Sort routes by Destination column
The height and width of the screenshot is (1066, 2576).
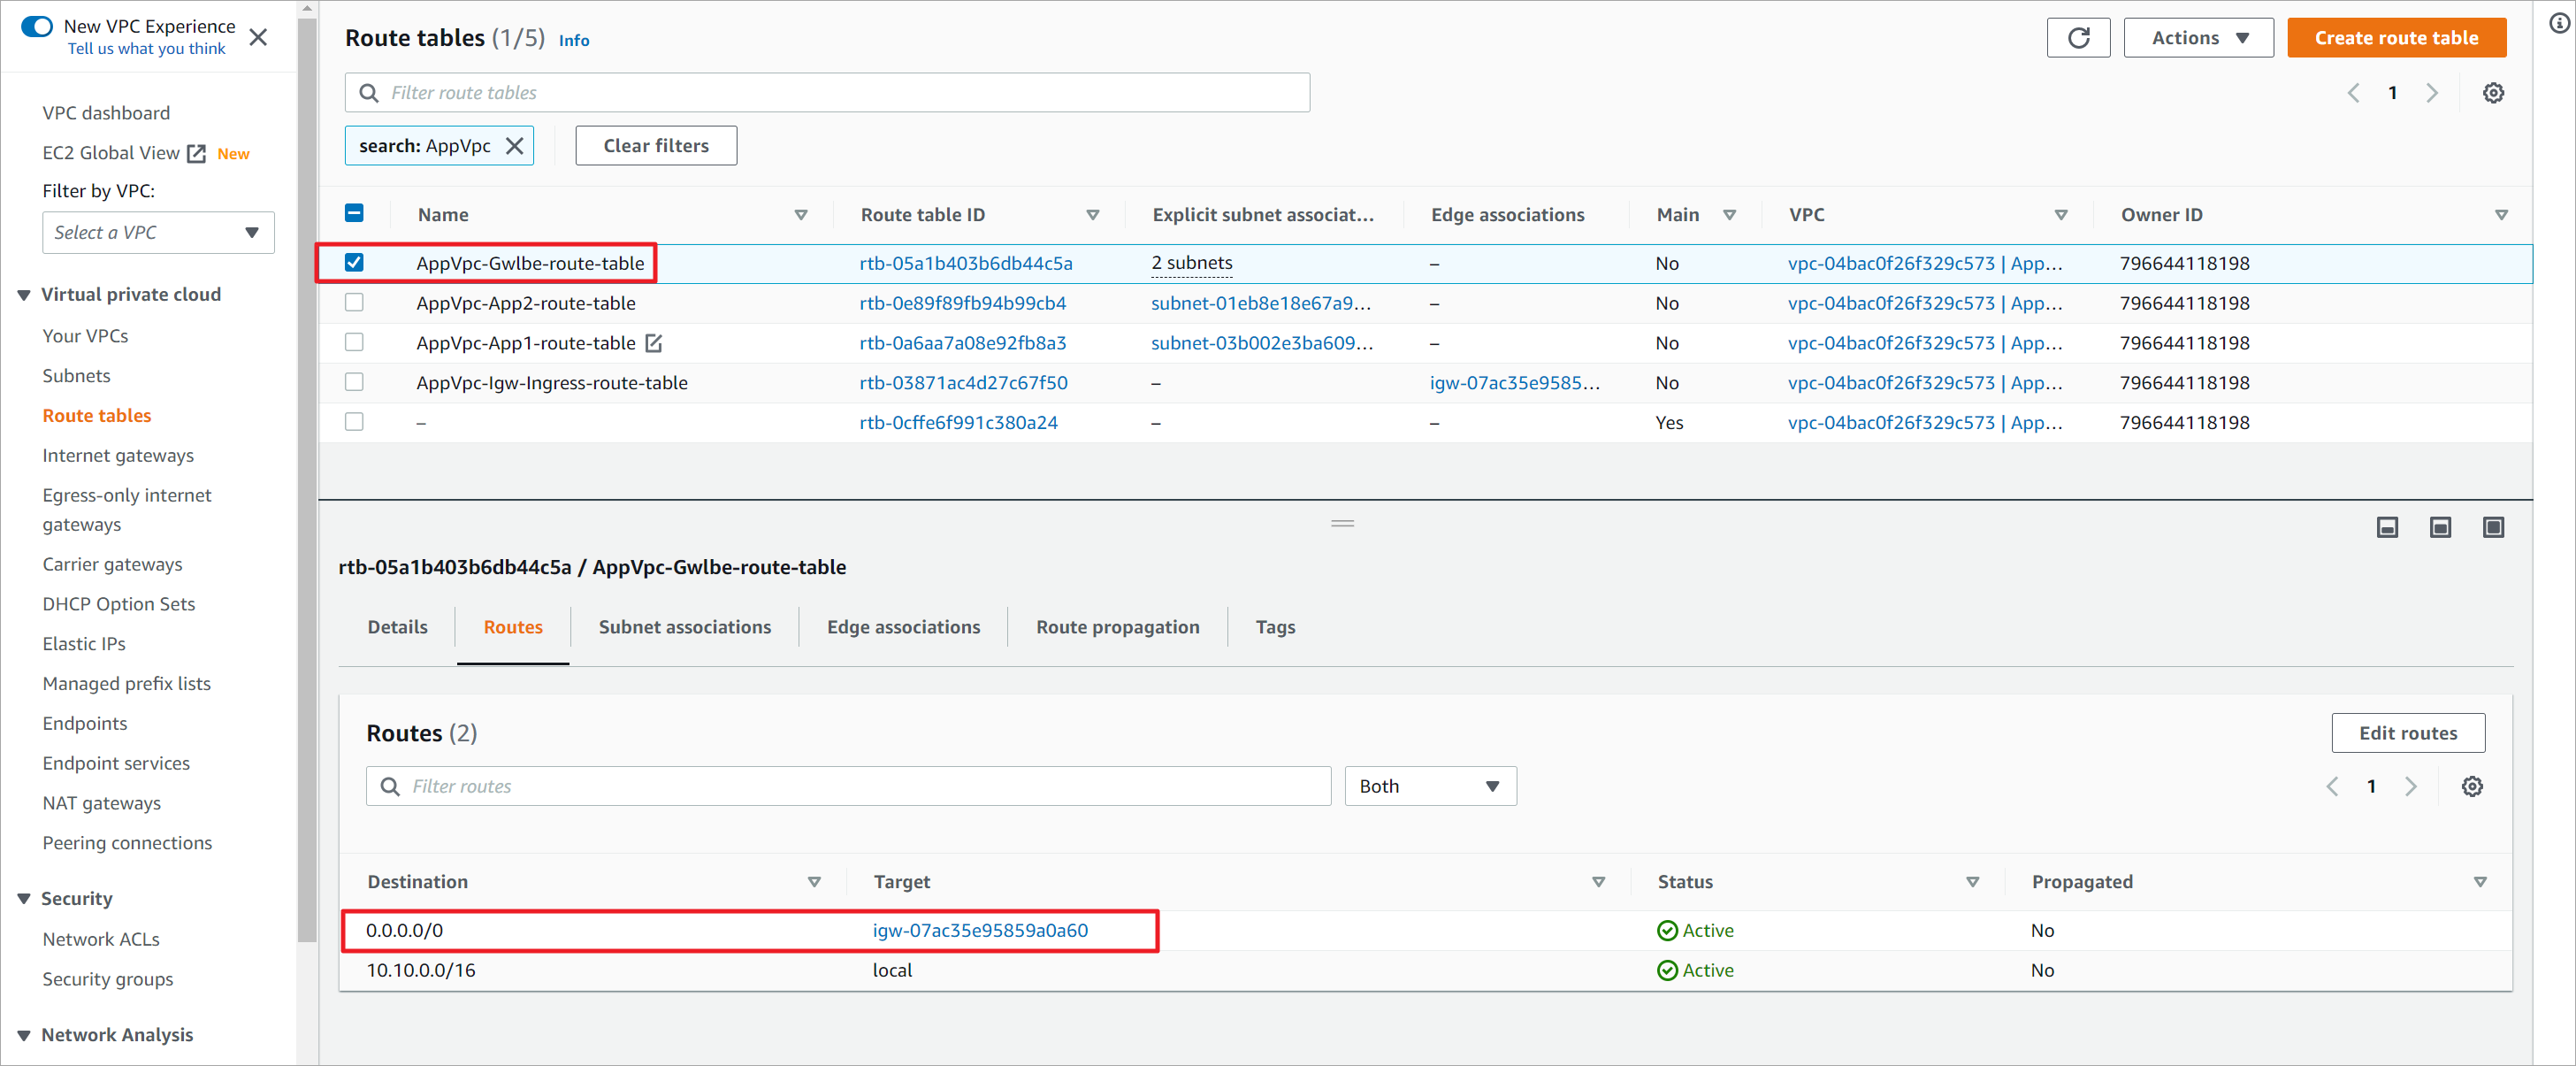tap(814, 882)
